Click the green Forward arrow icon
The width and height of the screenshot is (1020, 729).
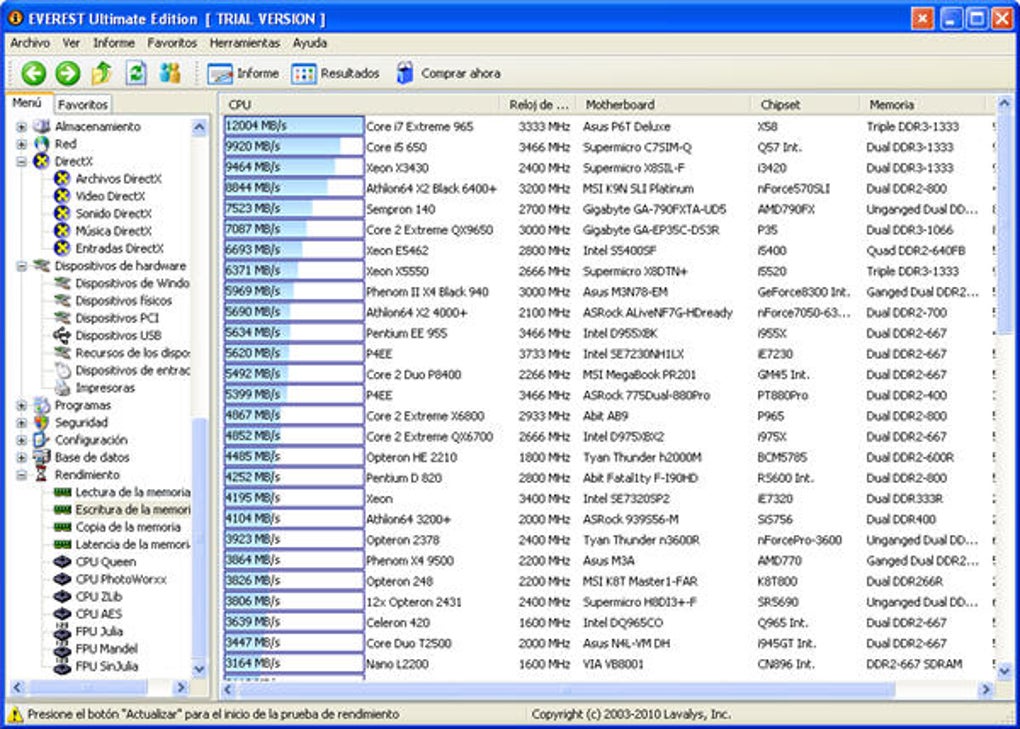tap(68, 73)
